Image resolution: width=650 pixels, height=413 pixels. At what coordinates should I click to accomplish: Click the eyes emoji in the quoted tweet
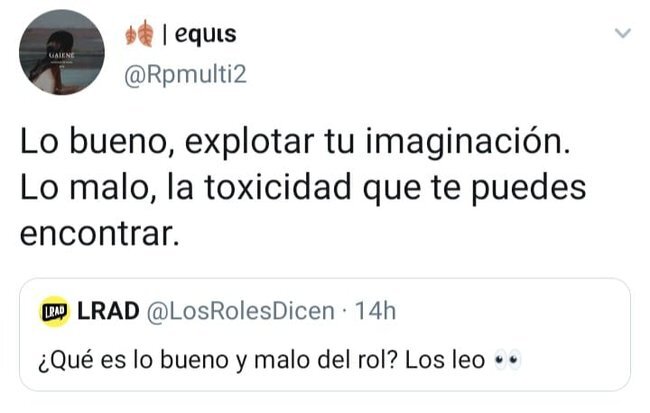pos(508,360)
